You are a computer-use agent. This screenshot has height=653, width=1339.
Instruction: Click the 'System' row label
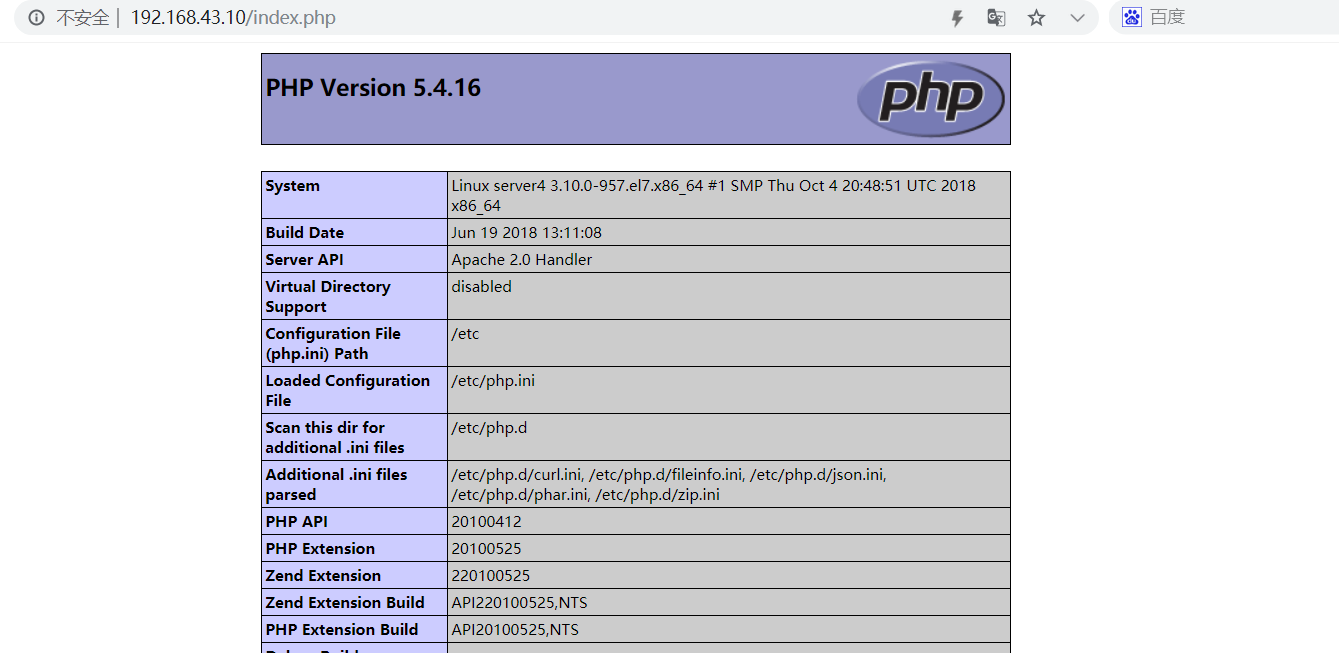293,186
